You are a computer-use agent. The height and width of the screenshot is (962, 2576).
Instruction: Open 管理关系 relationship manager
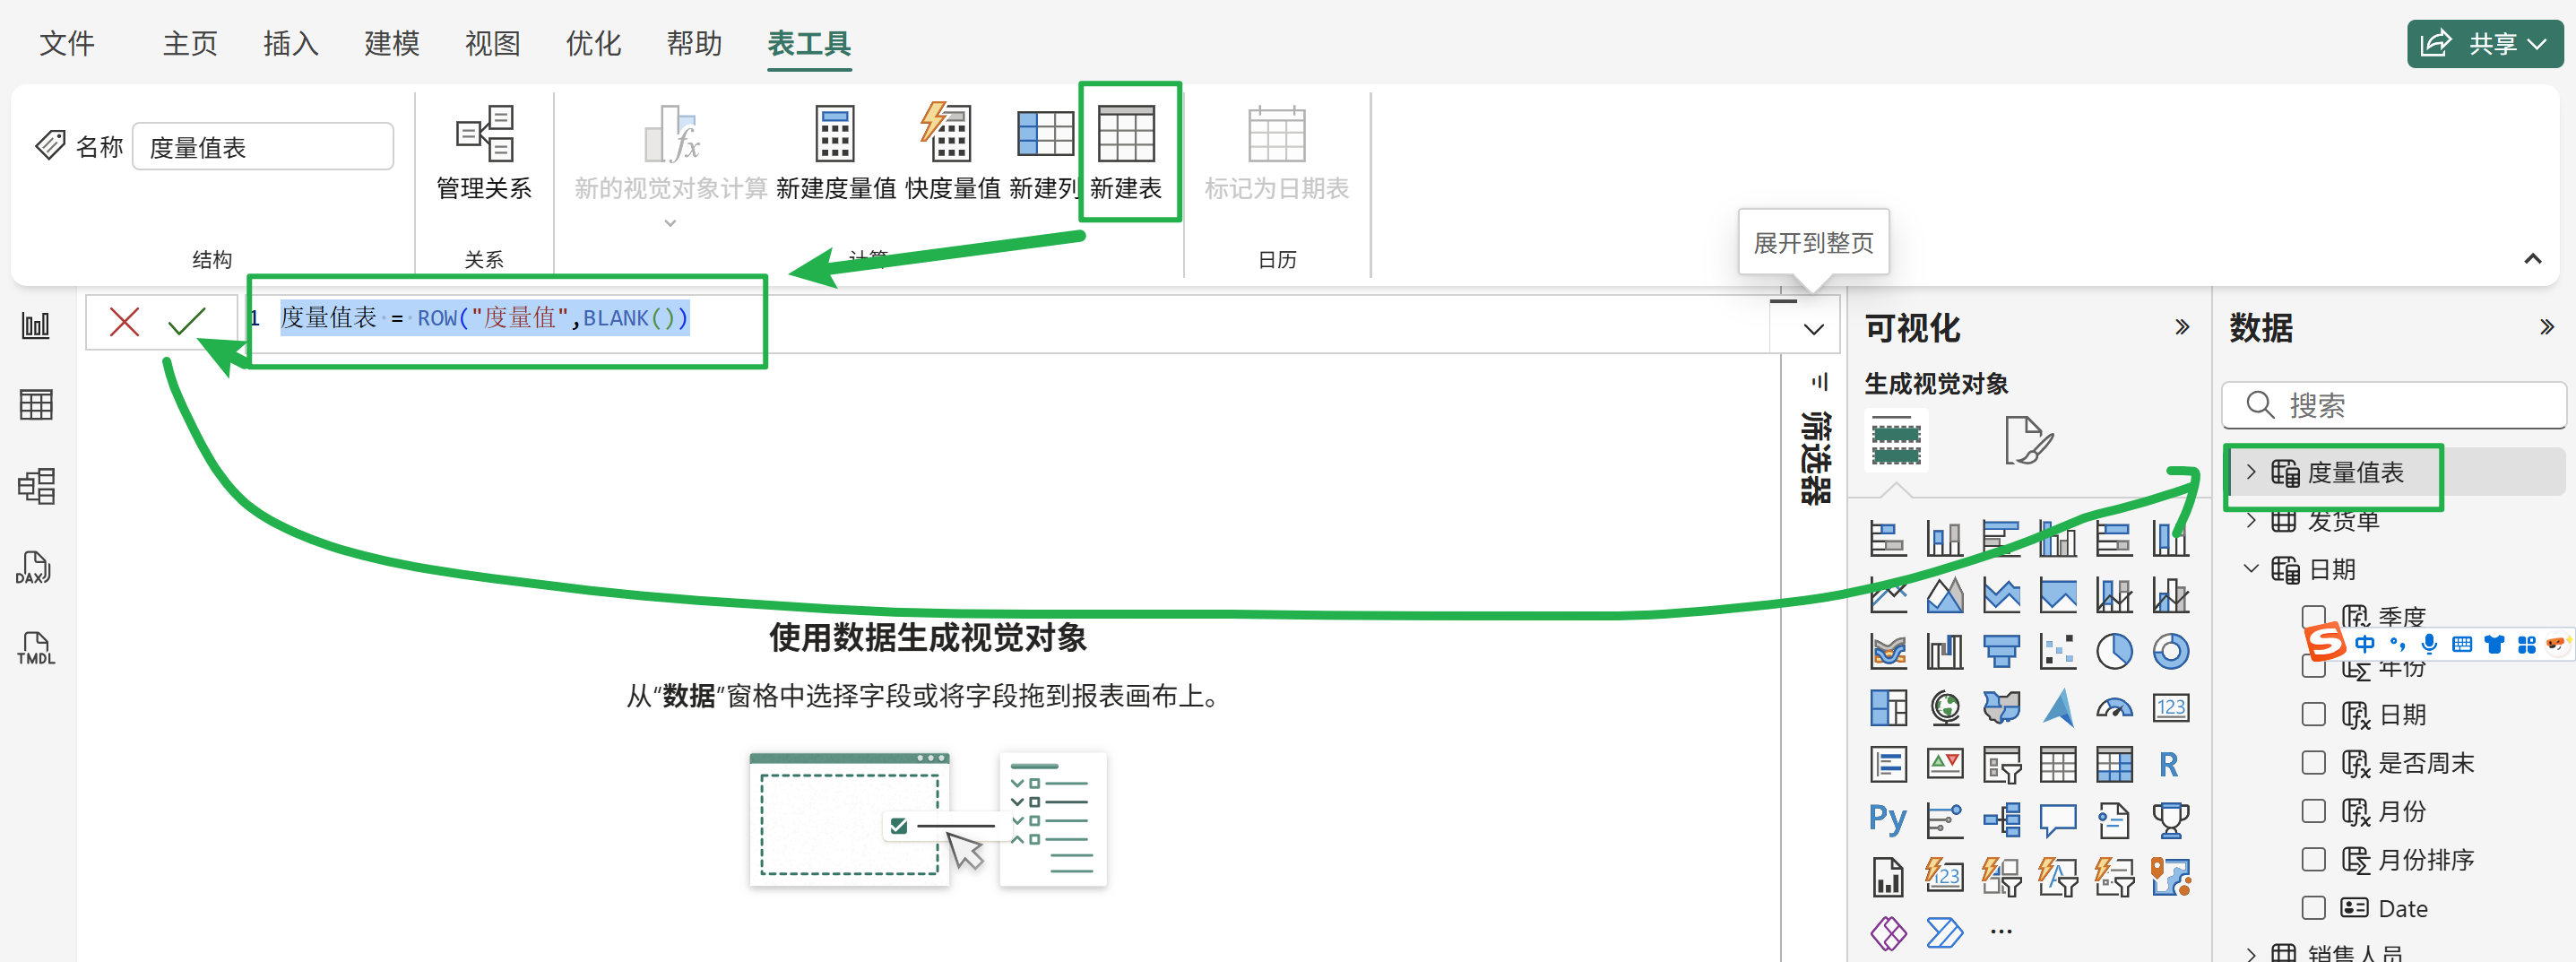484,134
